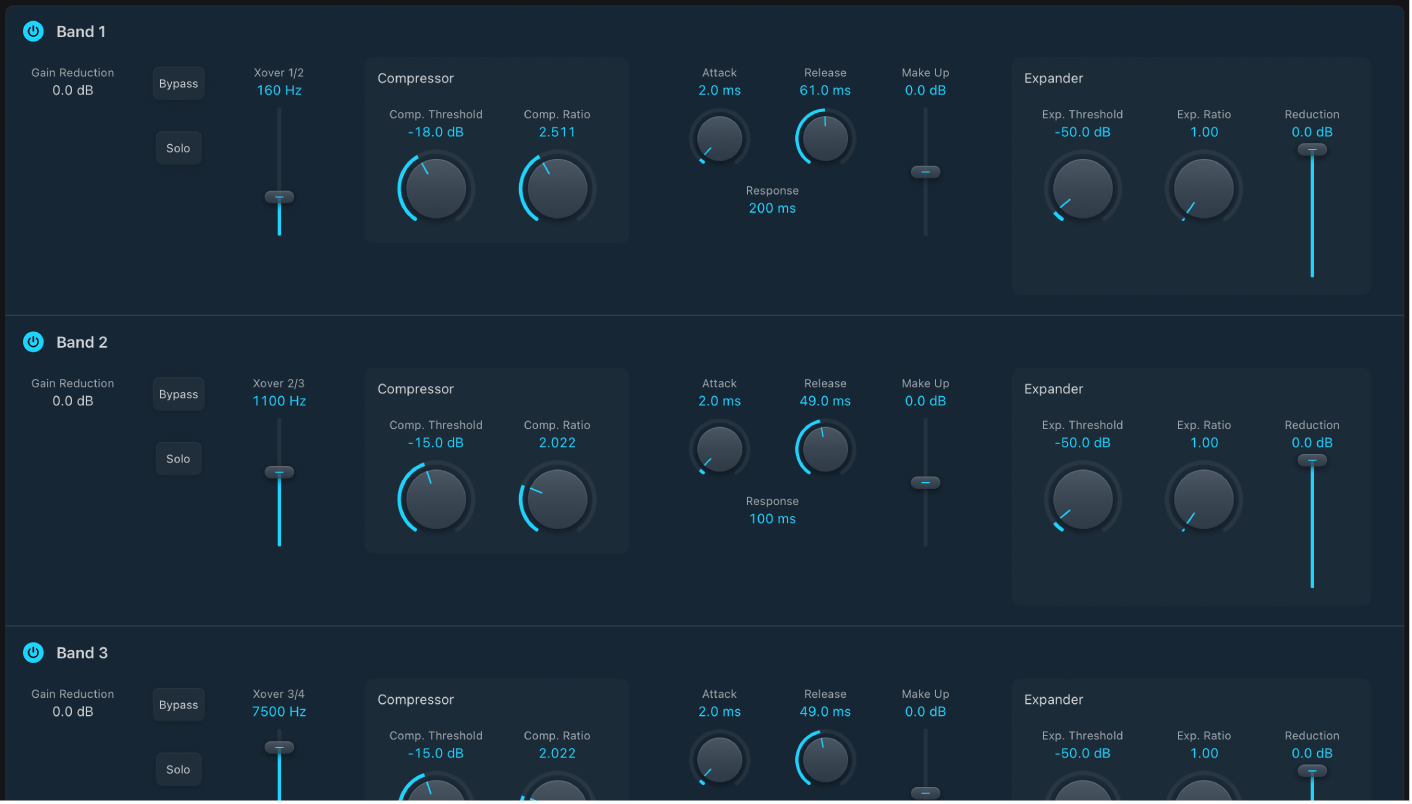Bypass Band 2
1412x804 pixels.
178,393
